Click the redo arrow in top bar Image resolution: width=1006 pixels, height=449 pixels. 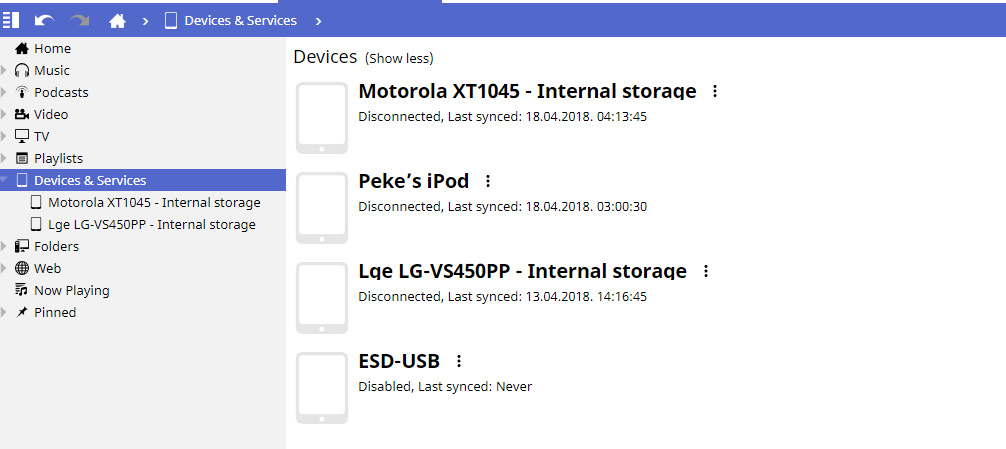(x=80, y=19)
